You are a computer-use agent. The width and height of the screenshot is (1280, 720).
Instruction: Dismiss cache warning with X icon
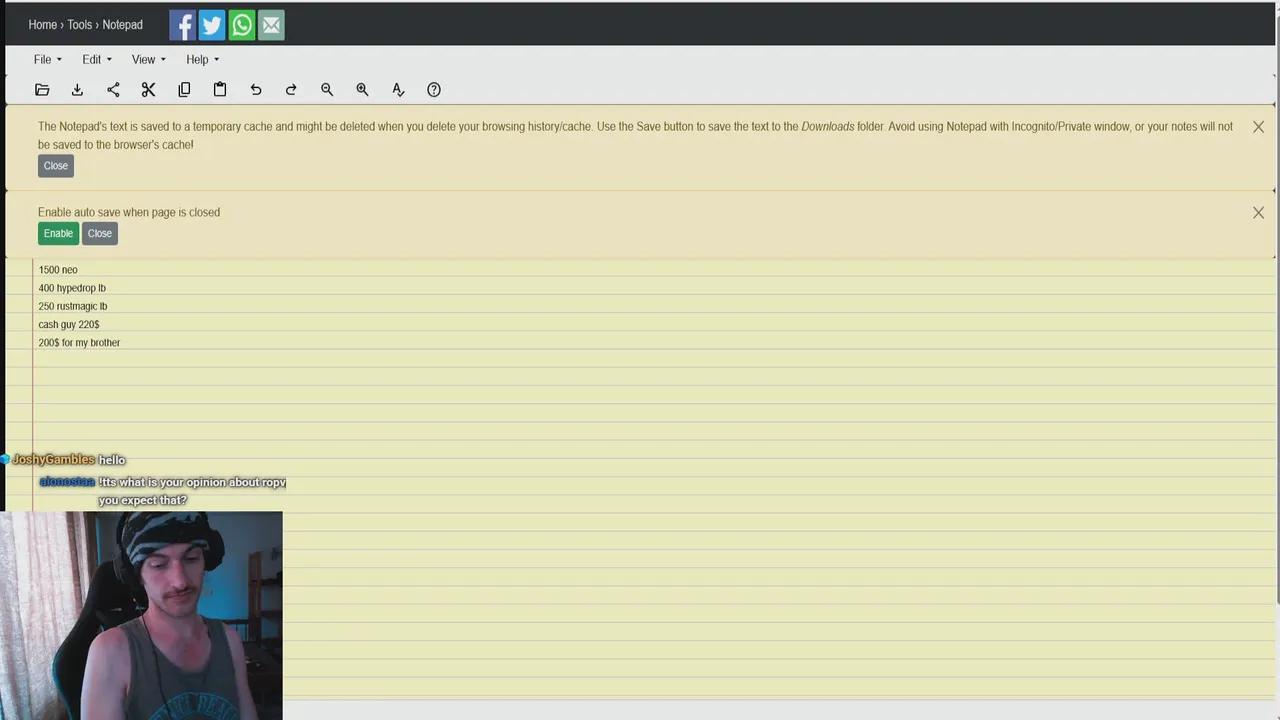(1258, 127)
